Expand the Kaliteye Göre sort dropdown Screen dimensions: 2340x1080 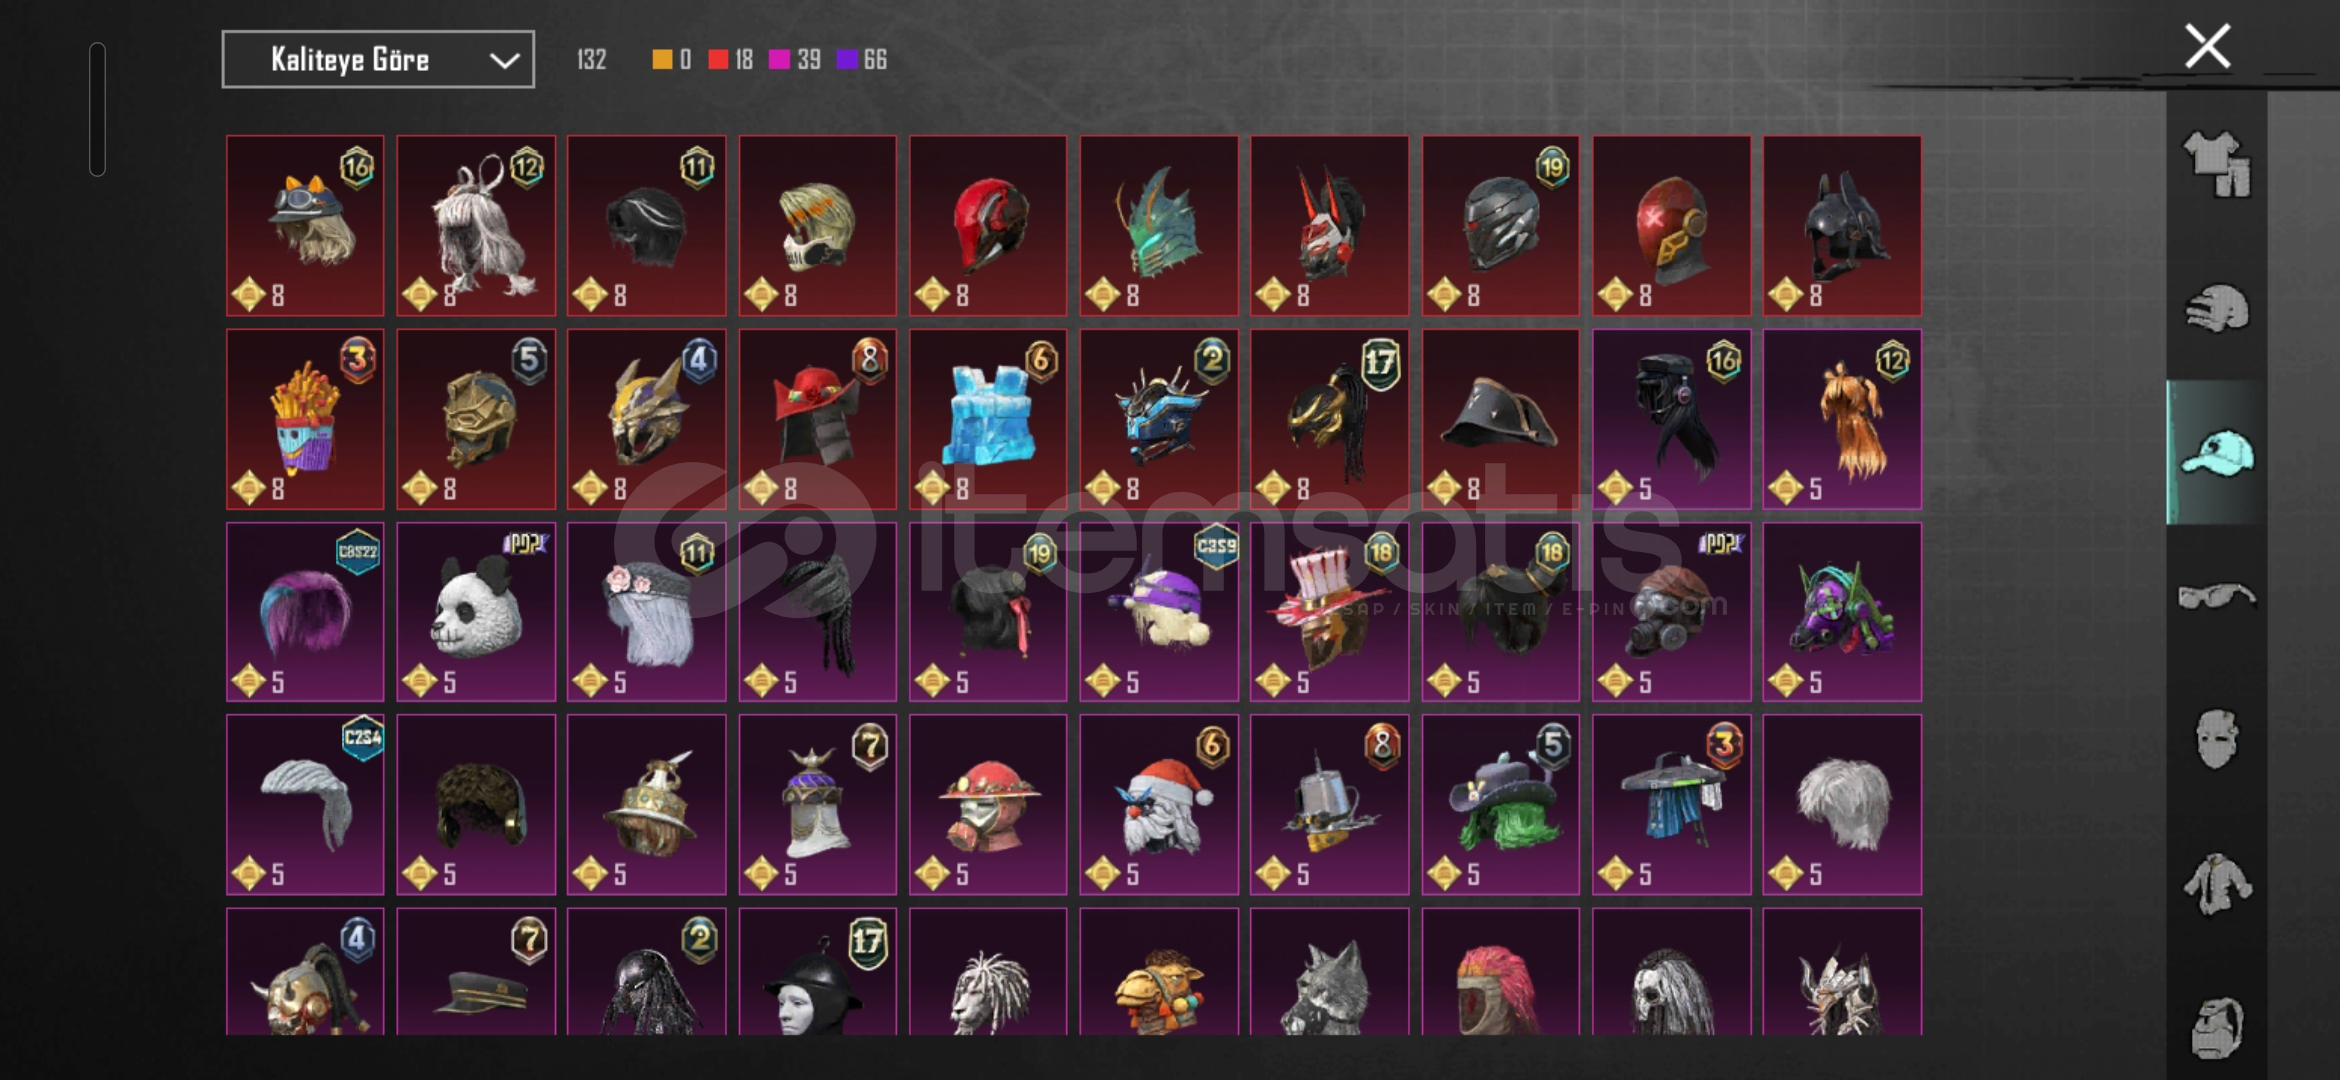tap(378, 60)
